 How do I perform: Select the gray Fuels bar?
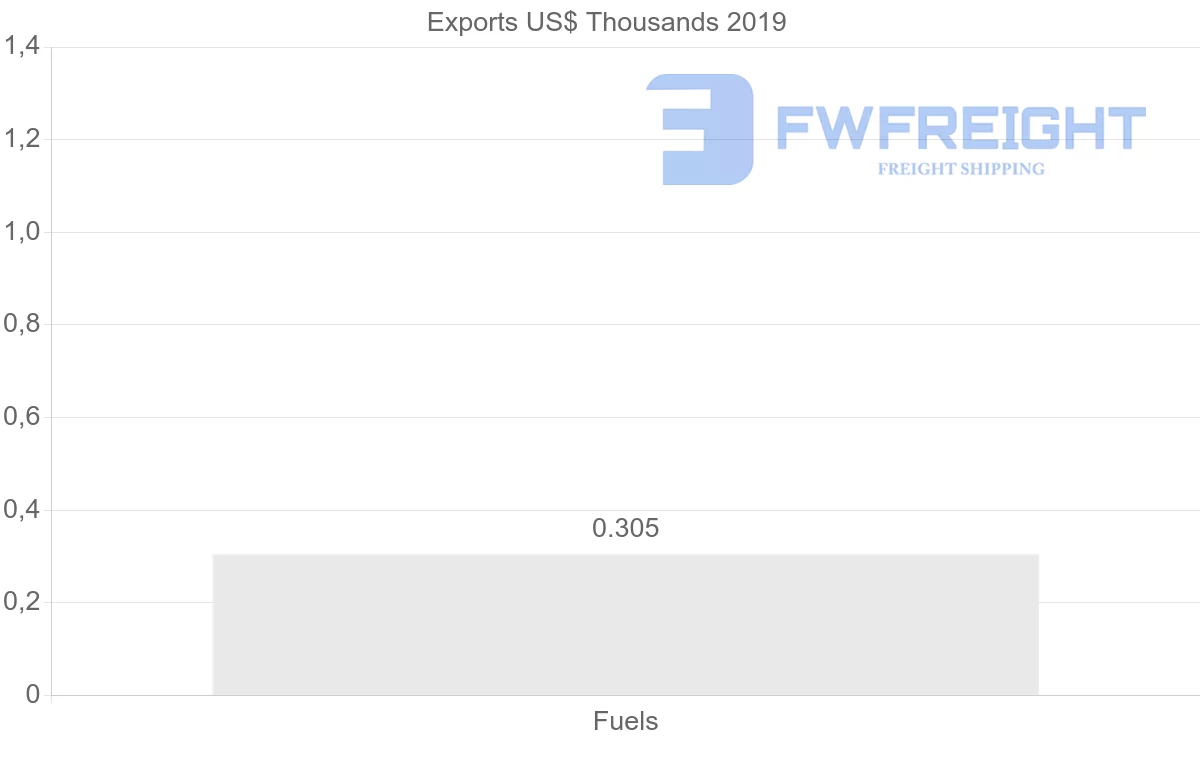pyautogui.click(x=625, y=624)
